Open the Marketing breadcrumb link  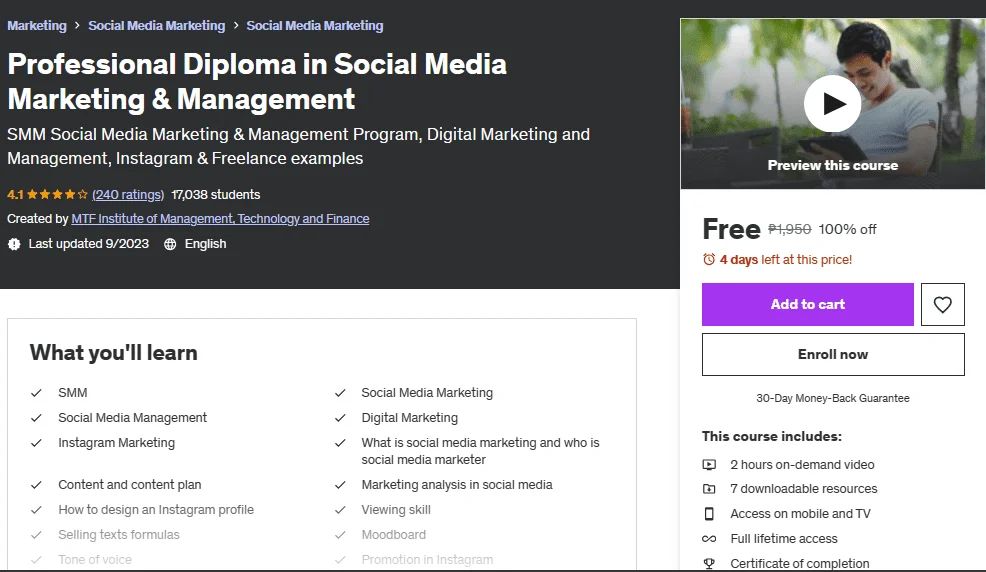(x=36, y=26)
